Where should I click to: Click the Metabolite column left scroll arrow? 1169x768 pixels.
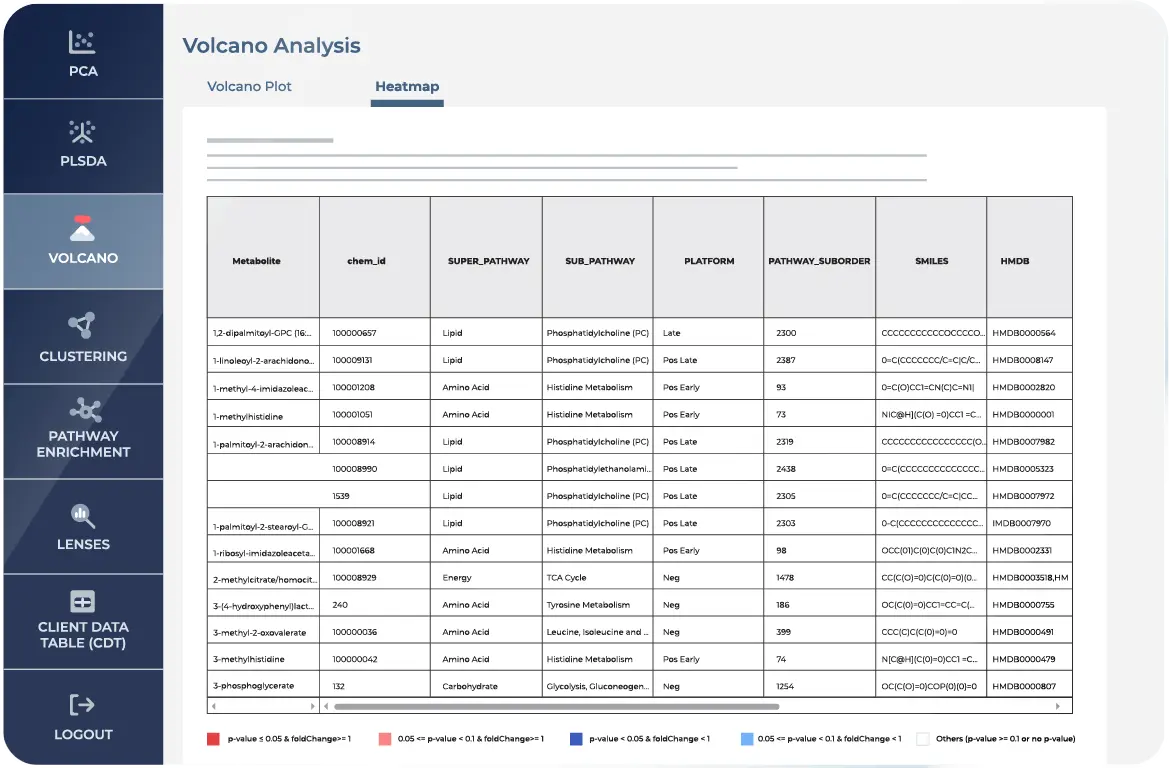point(214,706)
